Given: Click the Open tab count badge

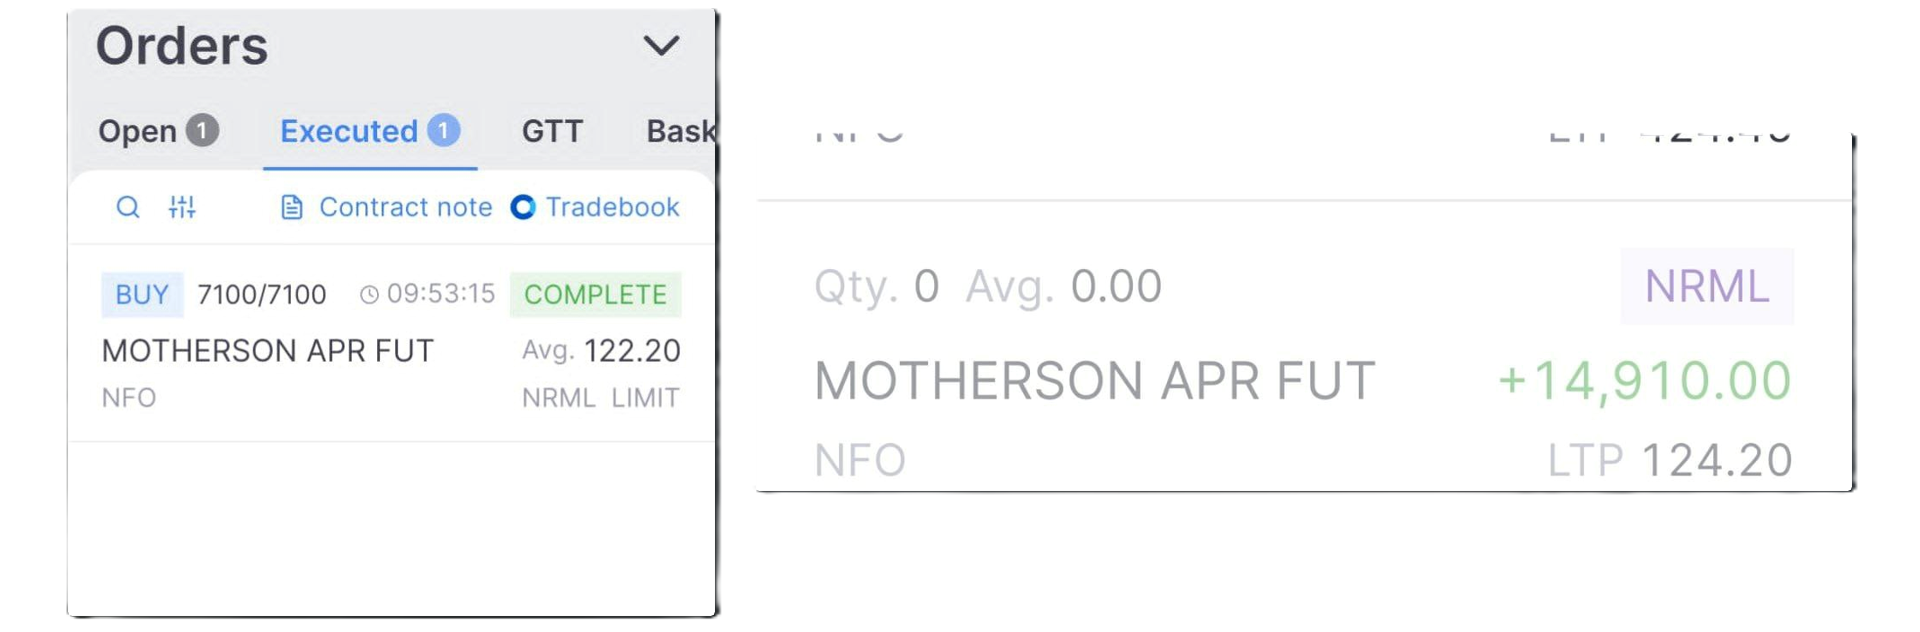Looking at the screenshot, I should (203, 130).
